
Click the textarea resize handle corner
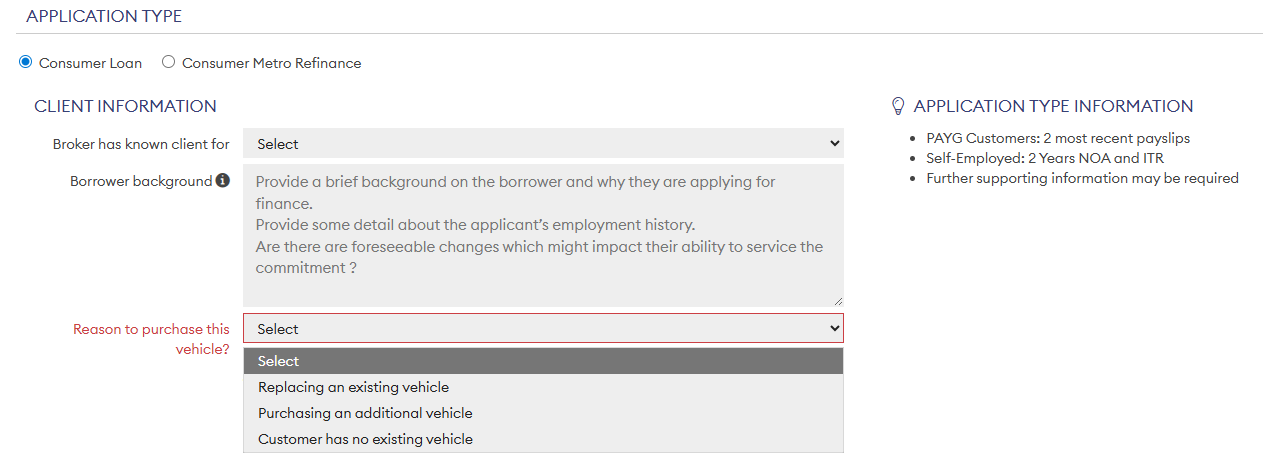tap(837, 300)
